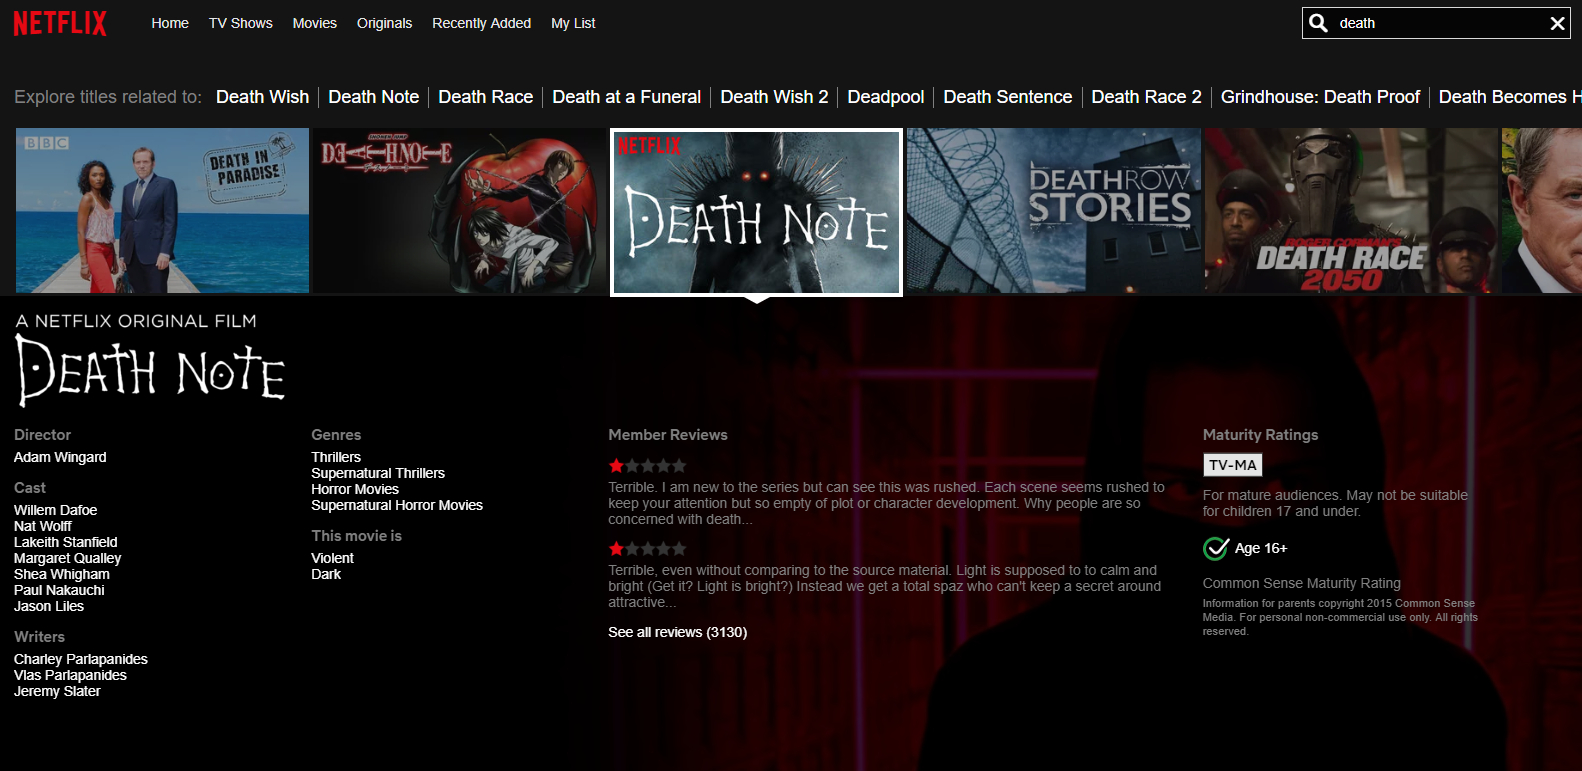Click the search field containing 'death'
The height and width of the screenshot is (771, 1582).
click(x=1436, y=23)
